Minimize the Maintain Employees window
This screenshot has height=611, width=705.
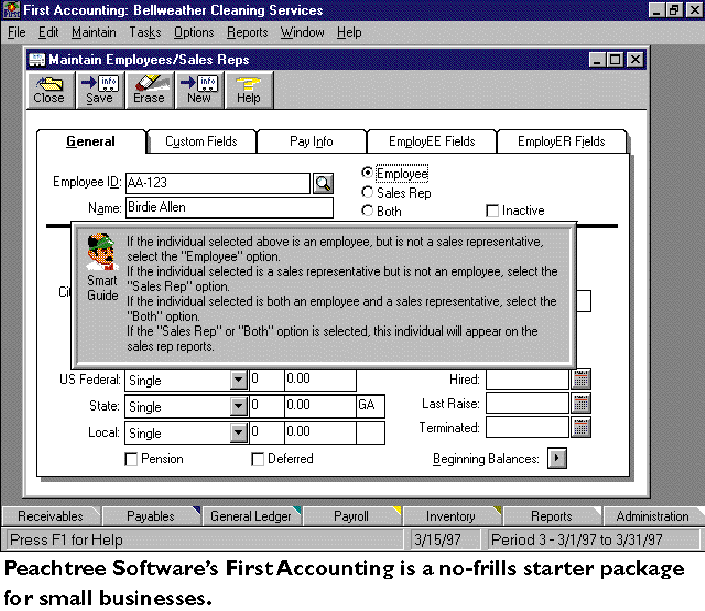point(597,60)
